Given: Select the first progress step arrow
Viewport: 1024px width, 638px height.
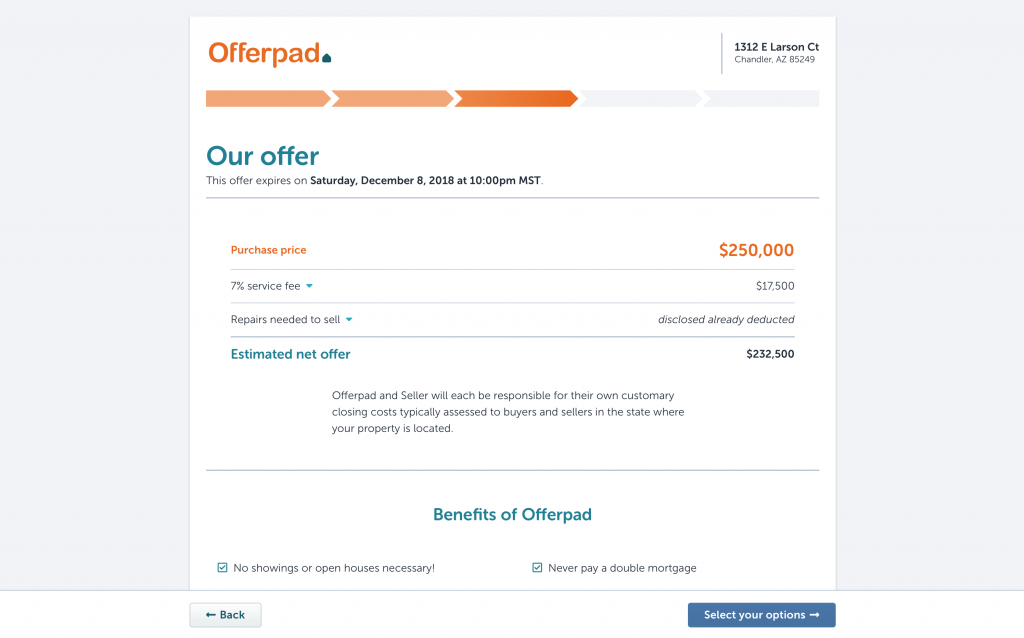Looking at the screenshot, I should pos(268,99).
